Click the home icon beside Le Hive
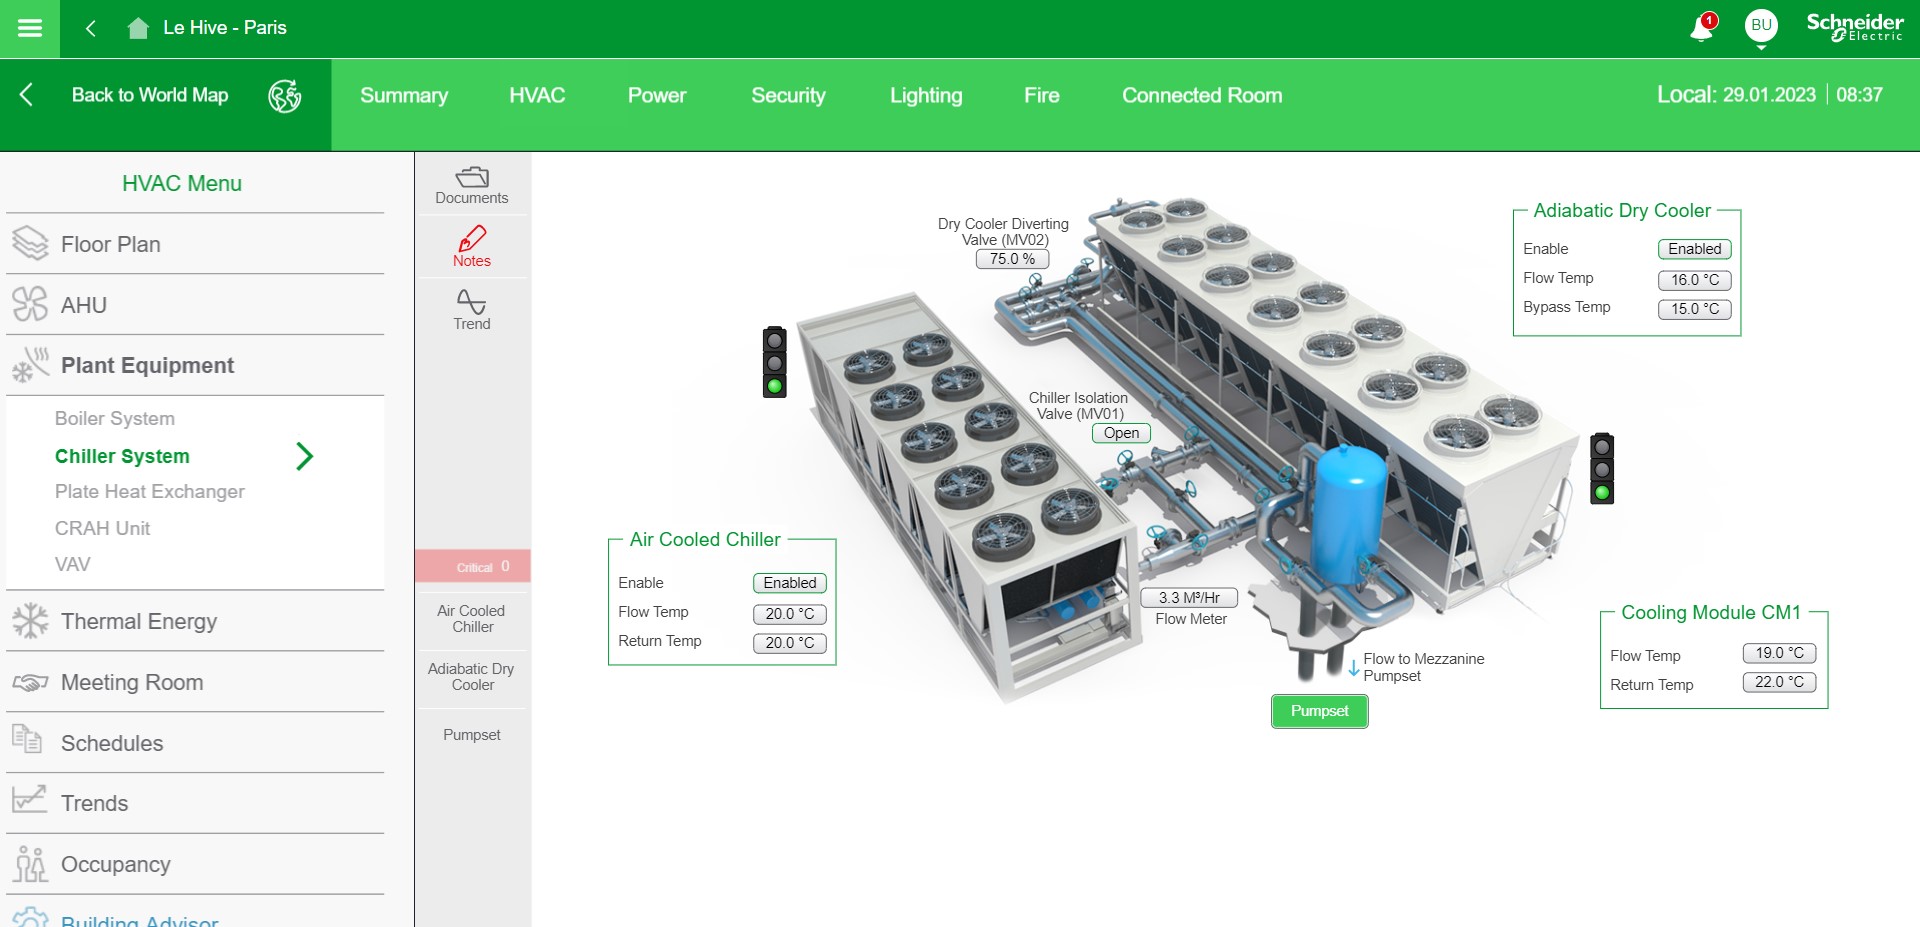The height and width of the screenshot is (927, 1920). coord(138,28)
